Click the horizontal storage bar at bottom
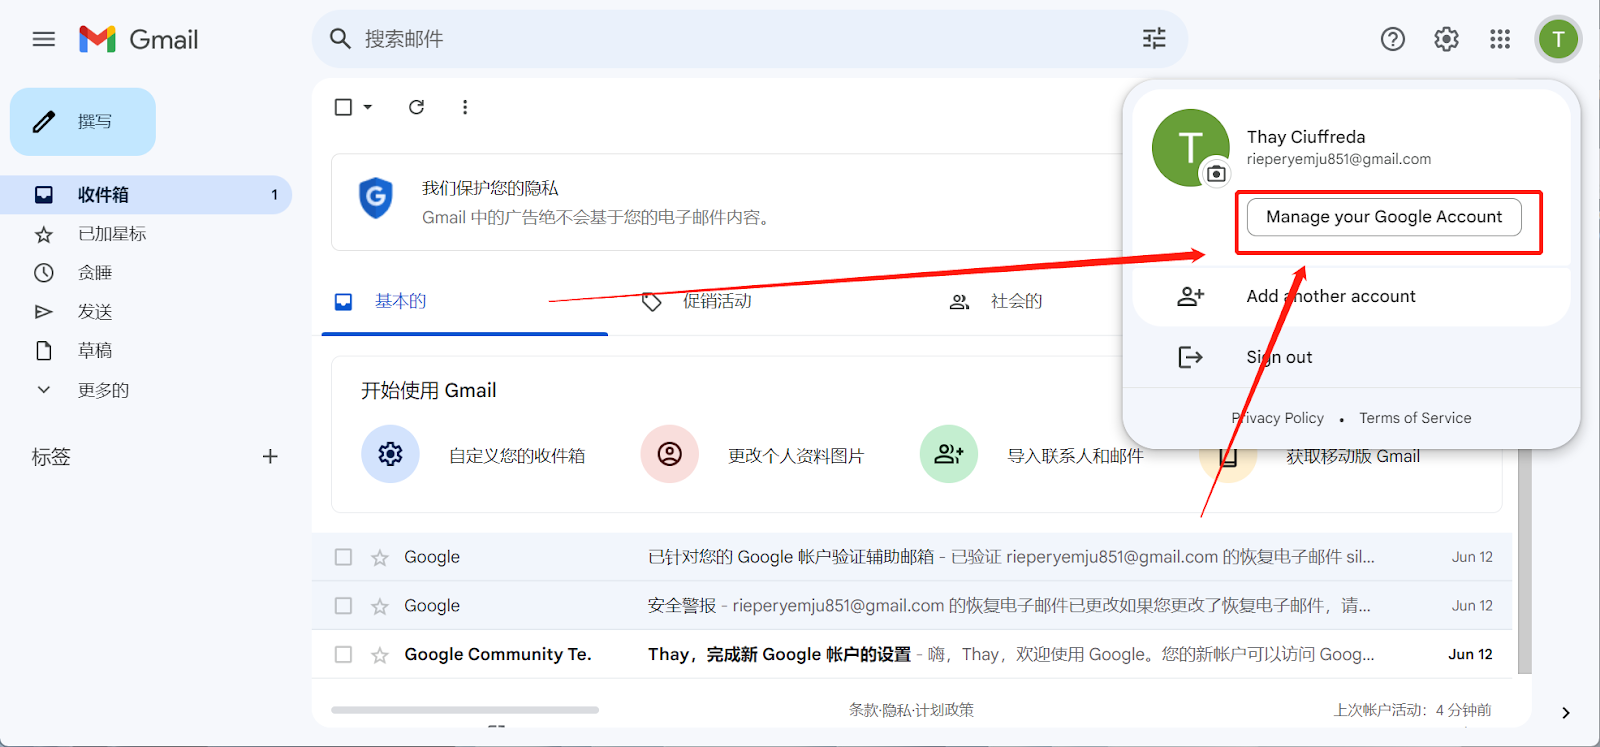Image resolution: width=1600 pixels, height=747 pixels. tap(465, 710)
